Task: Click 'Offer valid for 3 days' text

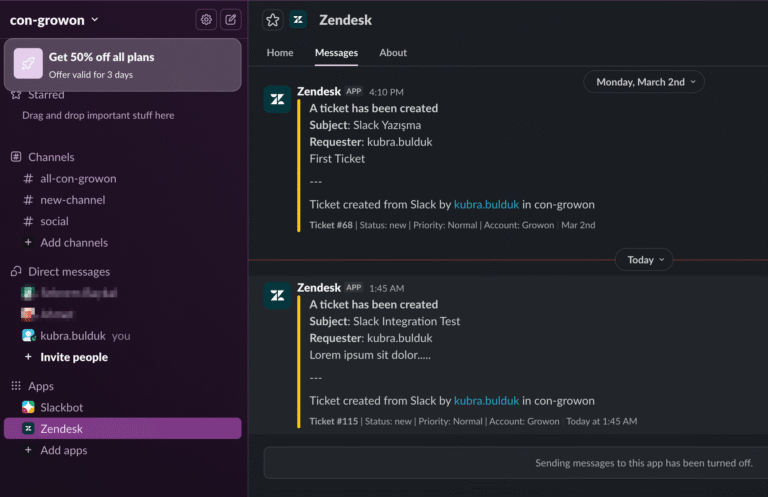Action: coord(91,75)
